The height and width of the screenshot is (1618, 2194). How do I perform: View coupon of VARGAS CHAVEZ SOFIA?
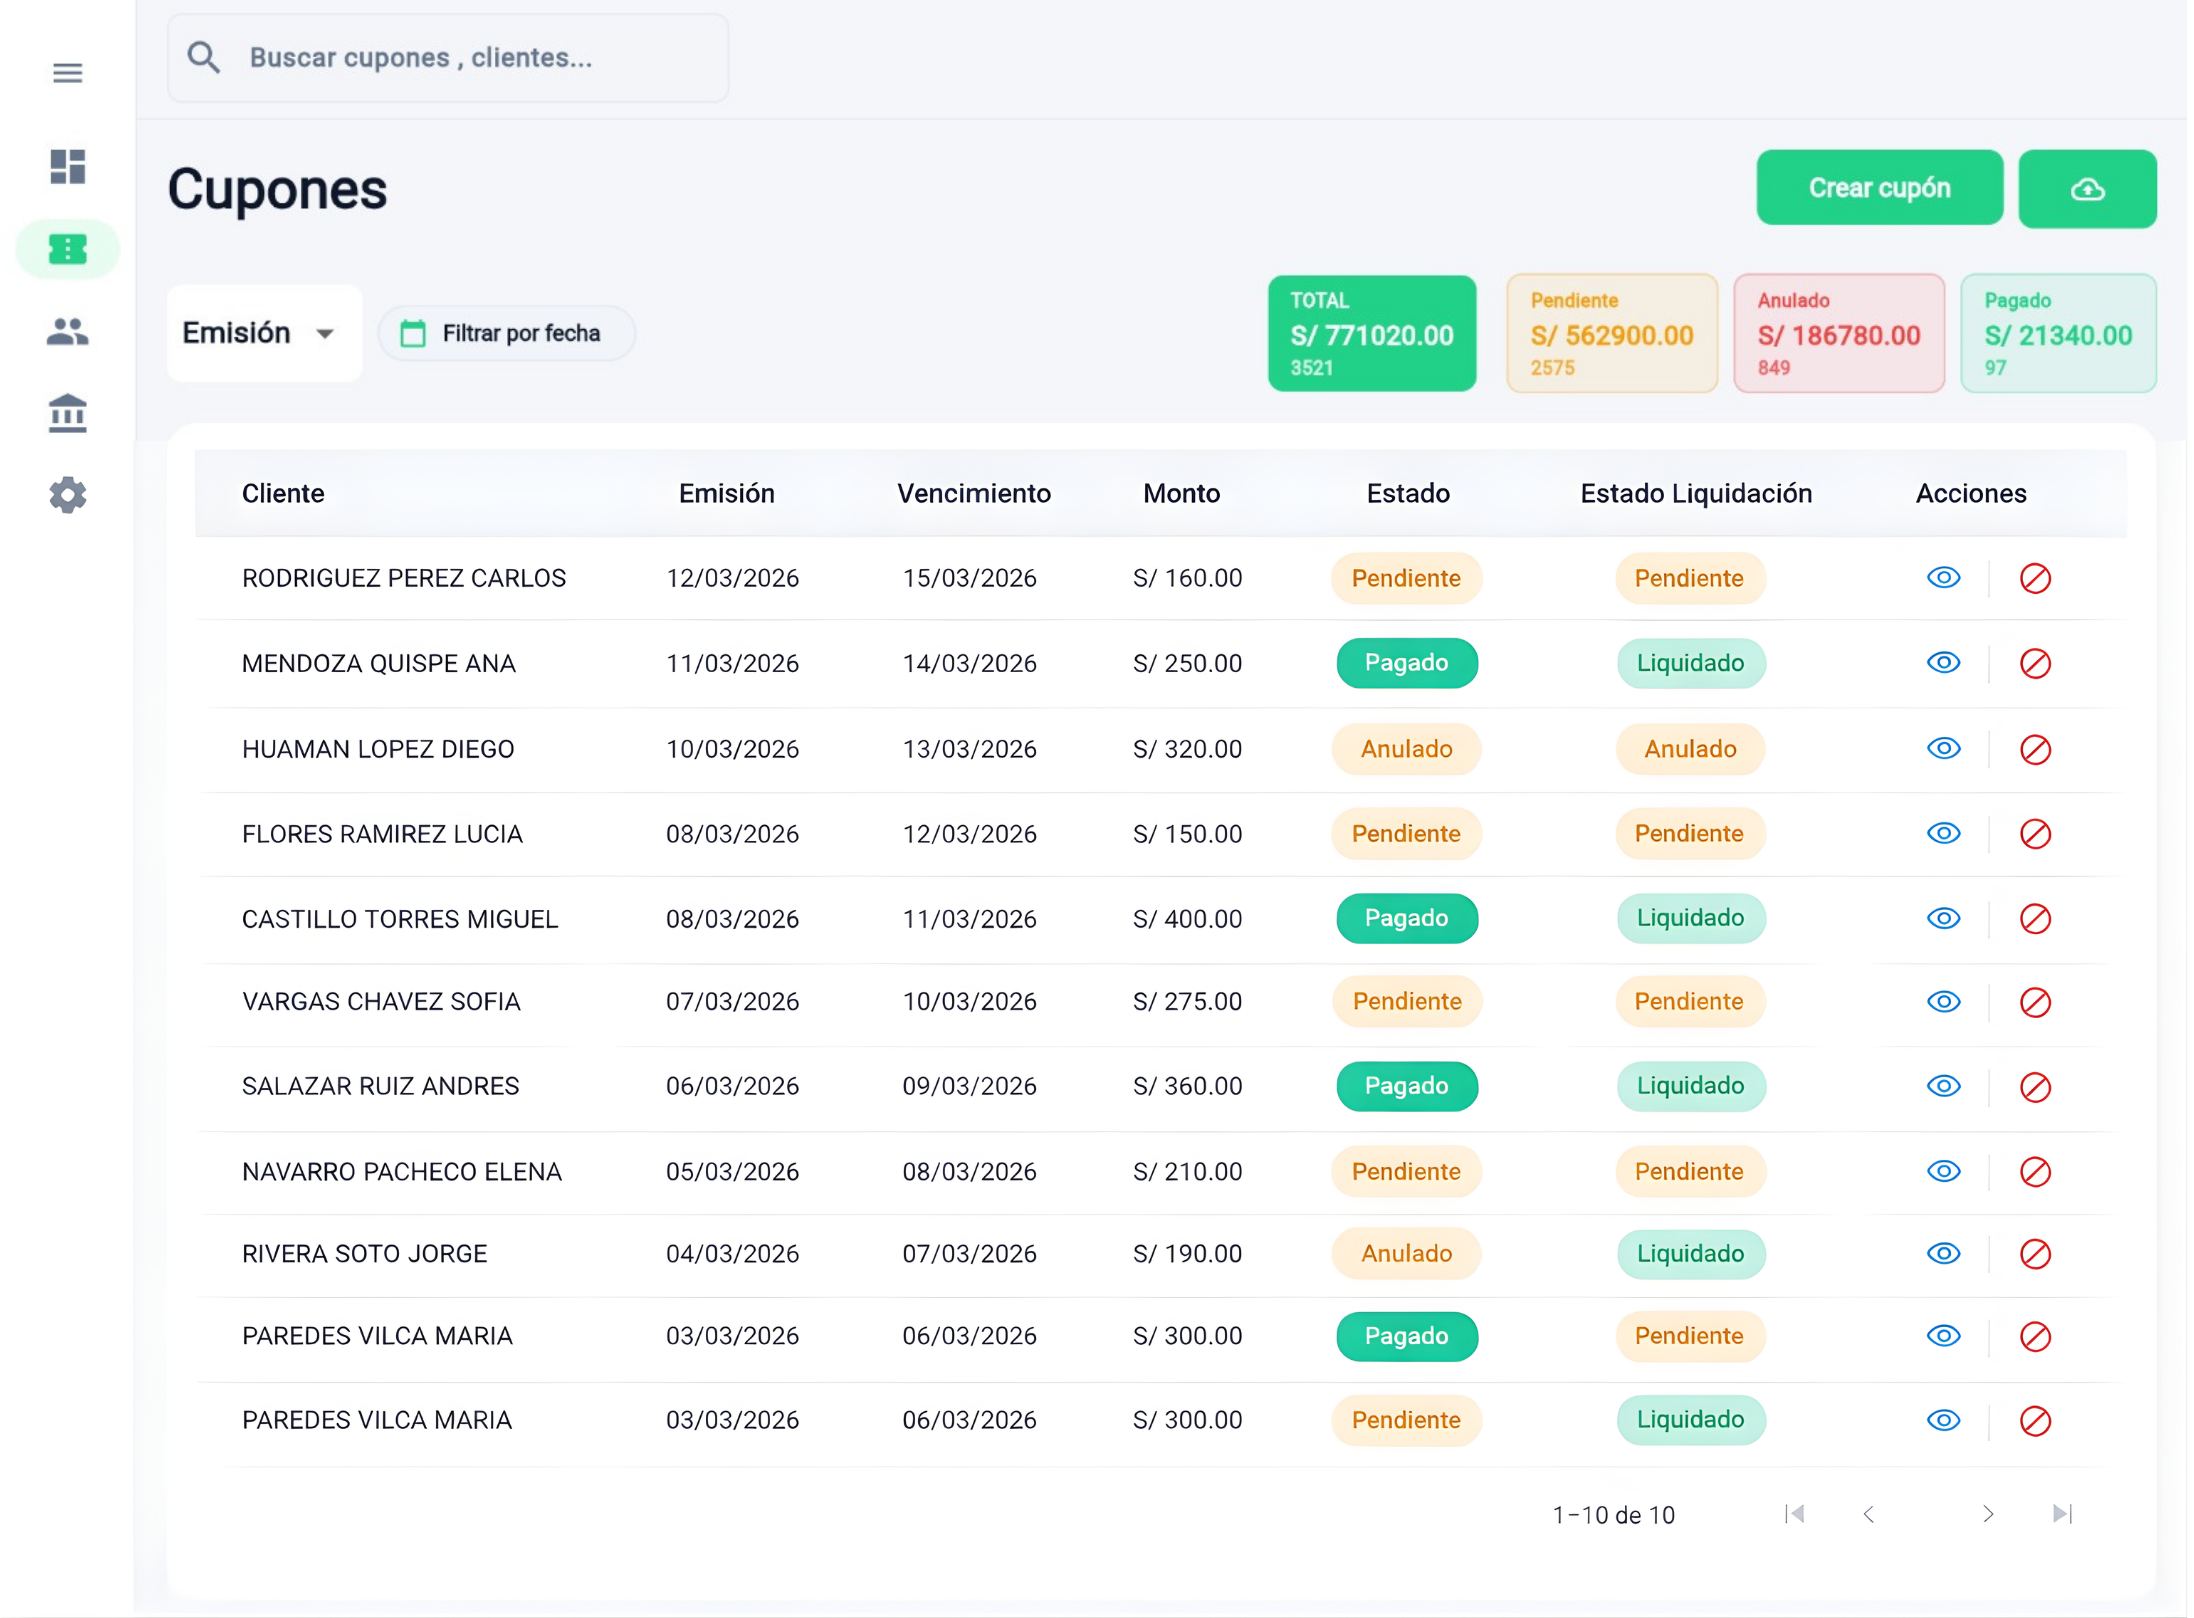point(1943,1002)
